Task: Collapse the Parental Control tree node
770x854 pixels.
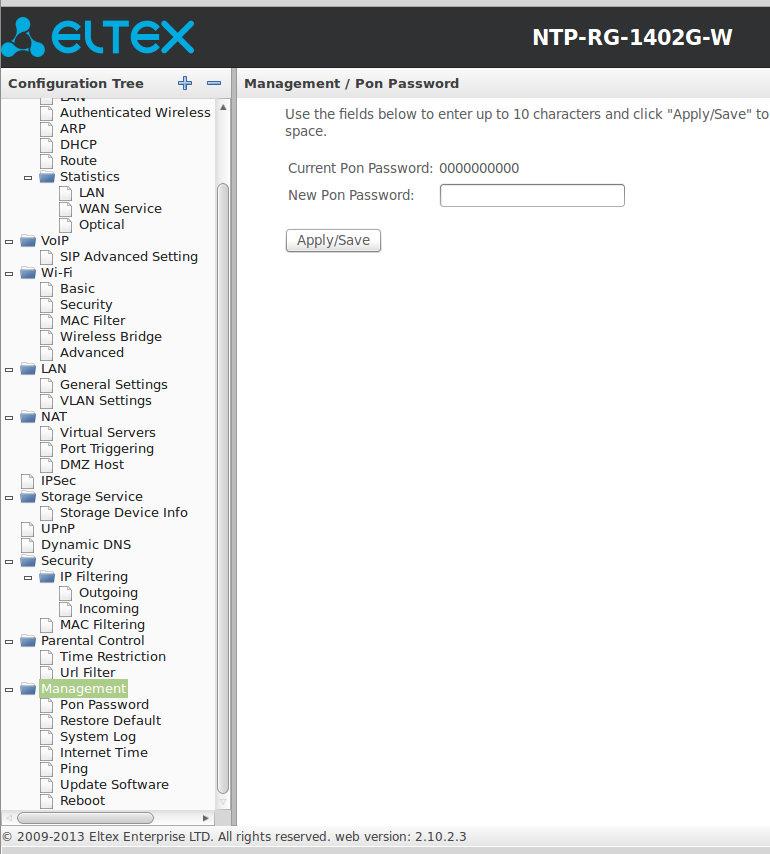Action: point(9,642)
